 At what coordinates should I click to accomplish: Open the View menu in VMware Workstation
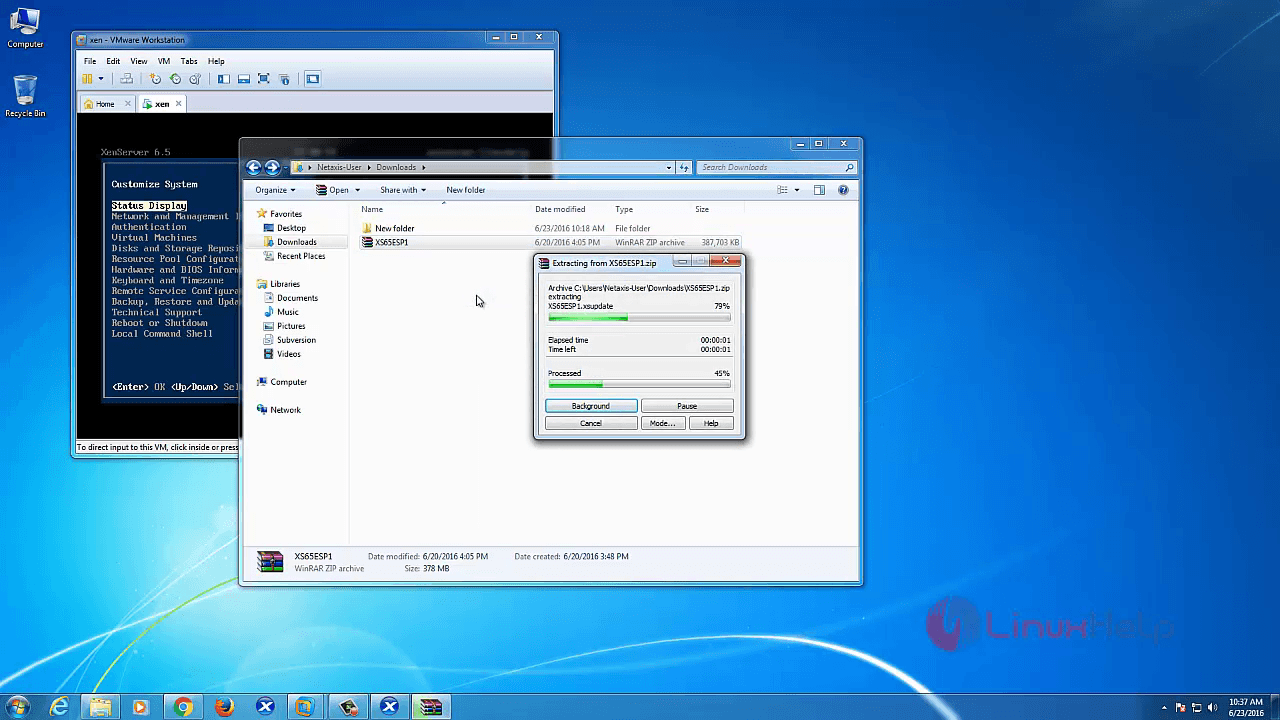139,61
